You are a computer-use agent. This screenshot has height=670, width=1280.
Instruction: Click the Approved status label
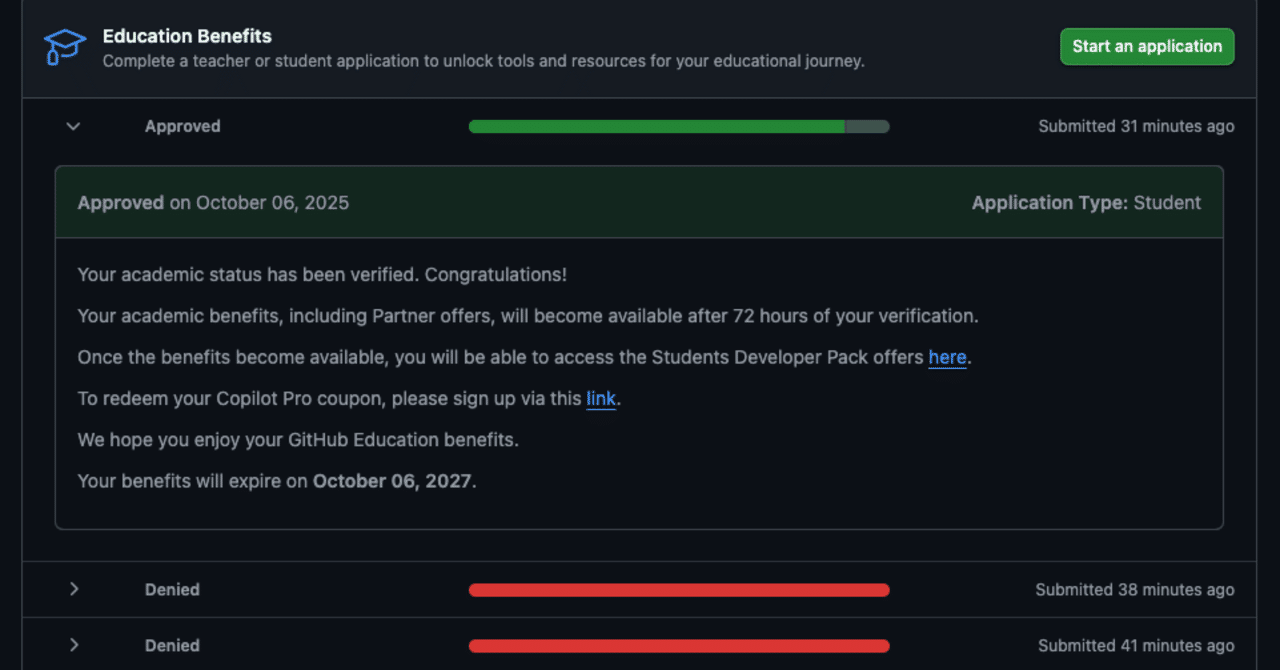click(182, 126)
